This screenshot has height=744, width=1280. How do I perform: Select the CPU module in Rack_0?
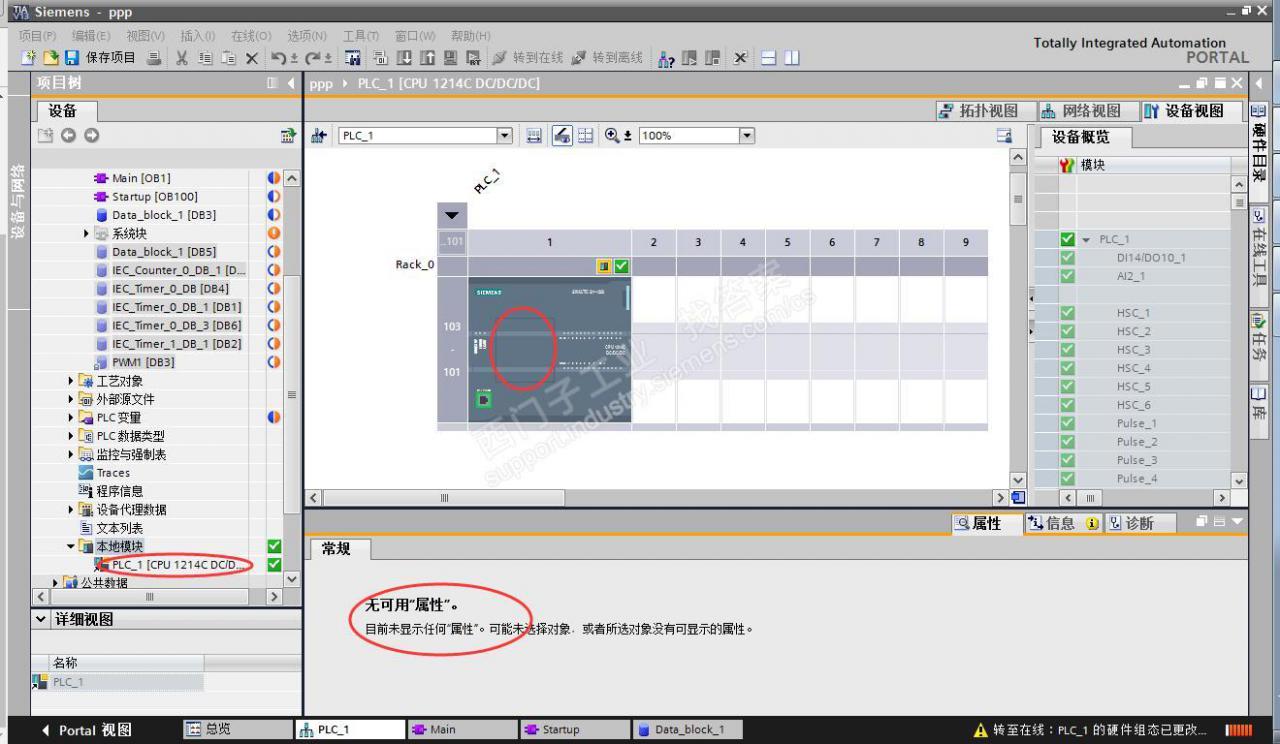[x=549, y=349]
